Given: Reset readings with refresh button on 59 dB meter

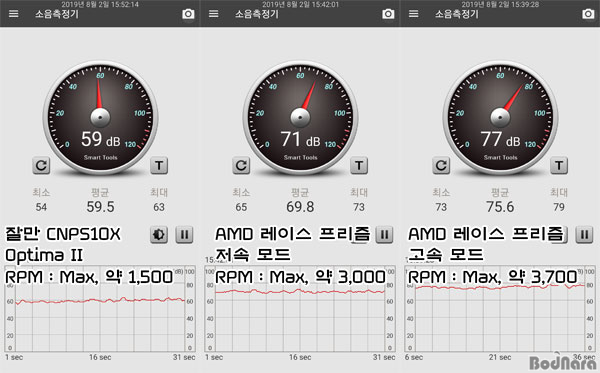Looking at the screenshot, I should (41, 165).
